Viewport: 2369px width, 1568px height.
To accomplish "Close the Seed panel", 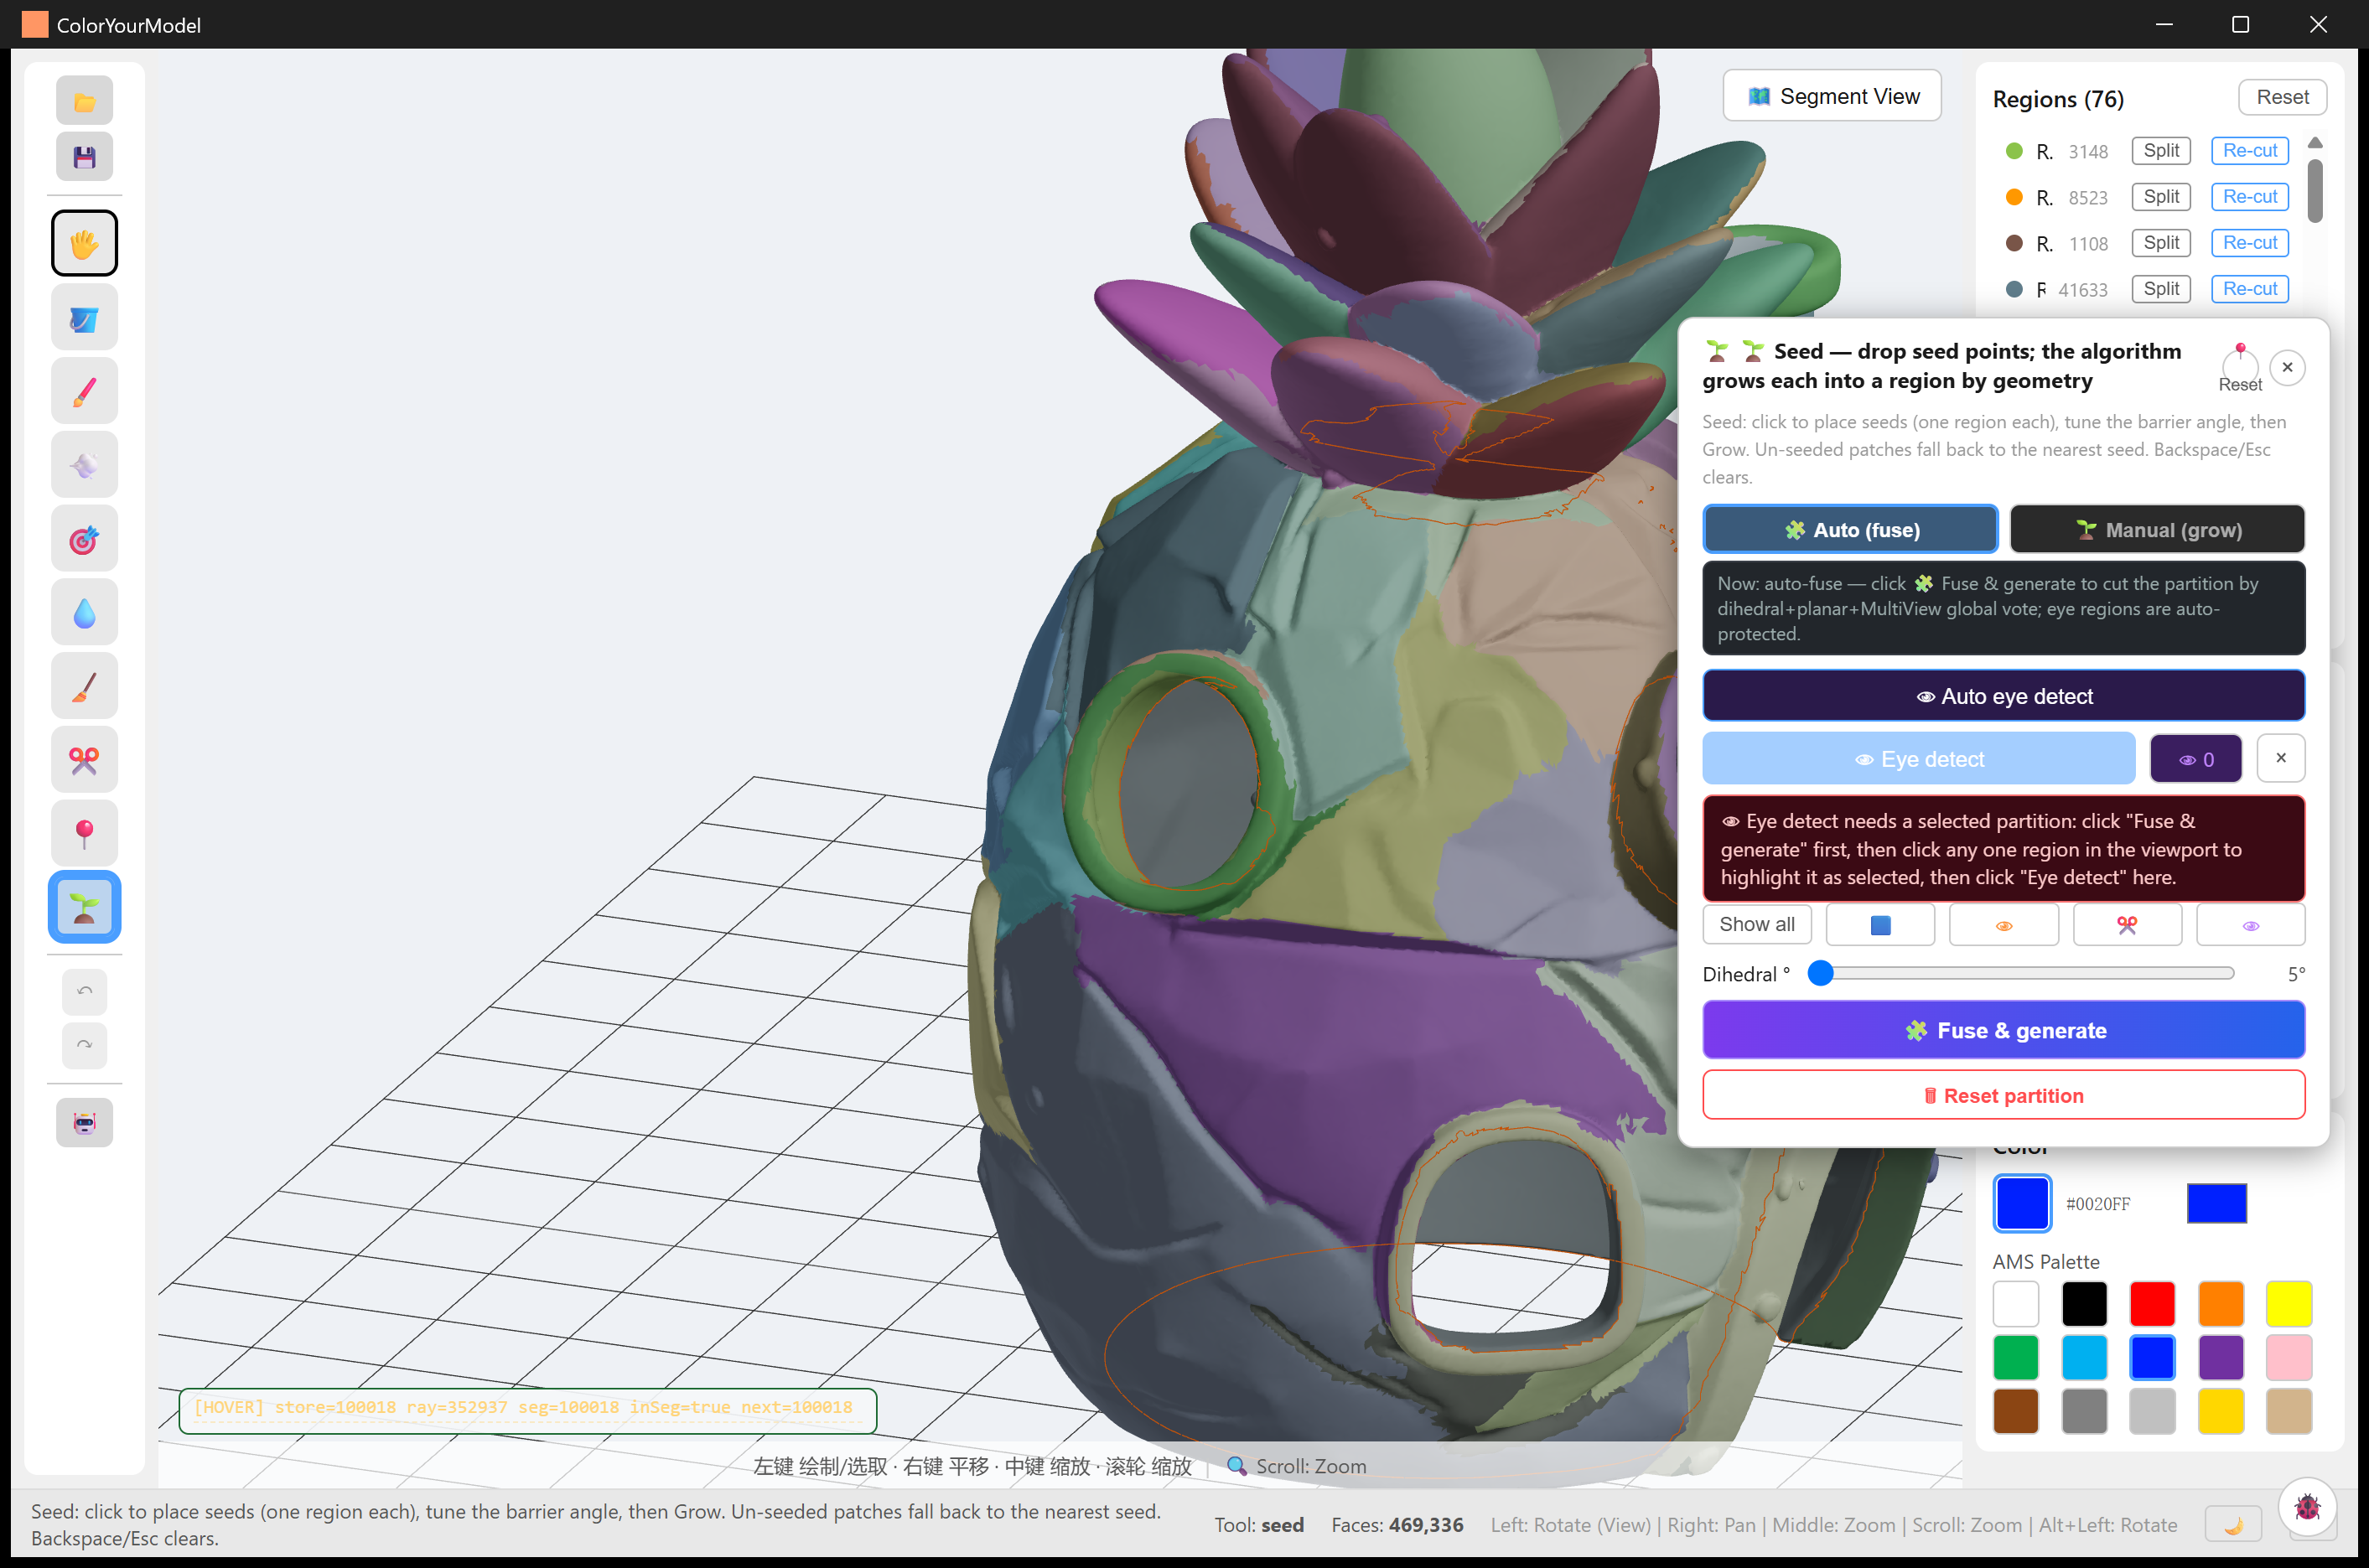I will click(2287, 367).
